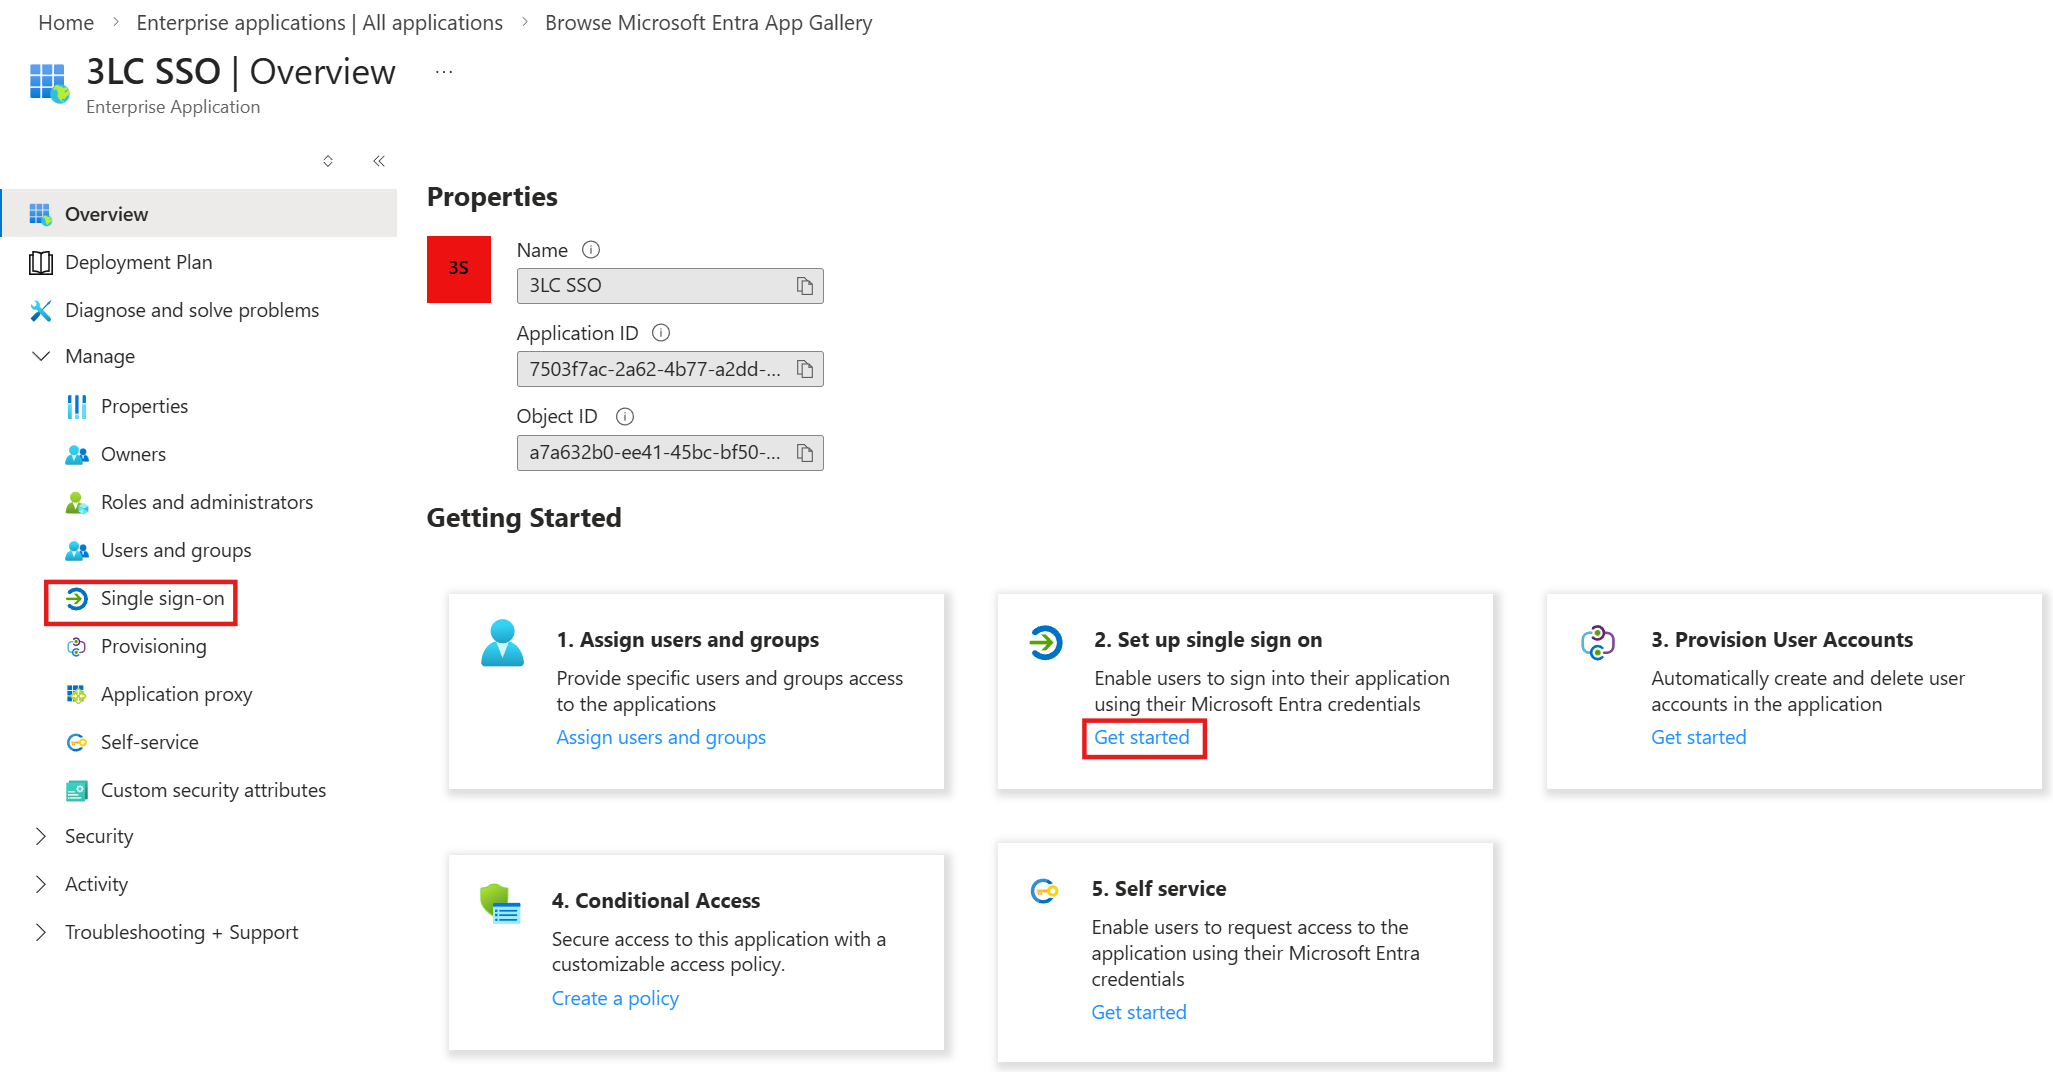Click the 'Getting Started' section heading
This screenshot has height=1072, width=2053.
tap(524, 518)
